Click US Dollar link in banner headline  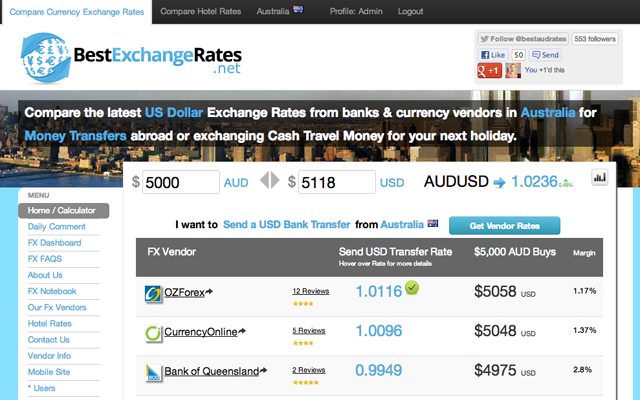(x=174, y=112)
